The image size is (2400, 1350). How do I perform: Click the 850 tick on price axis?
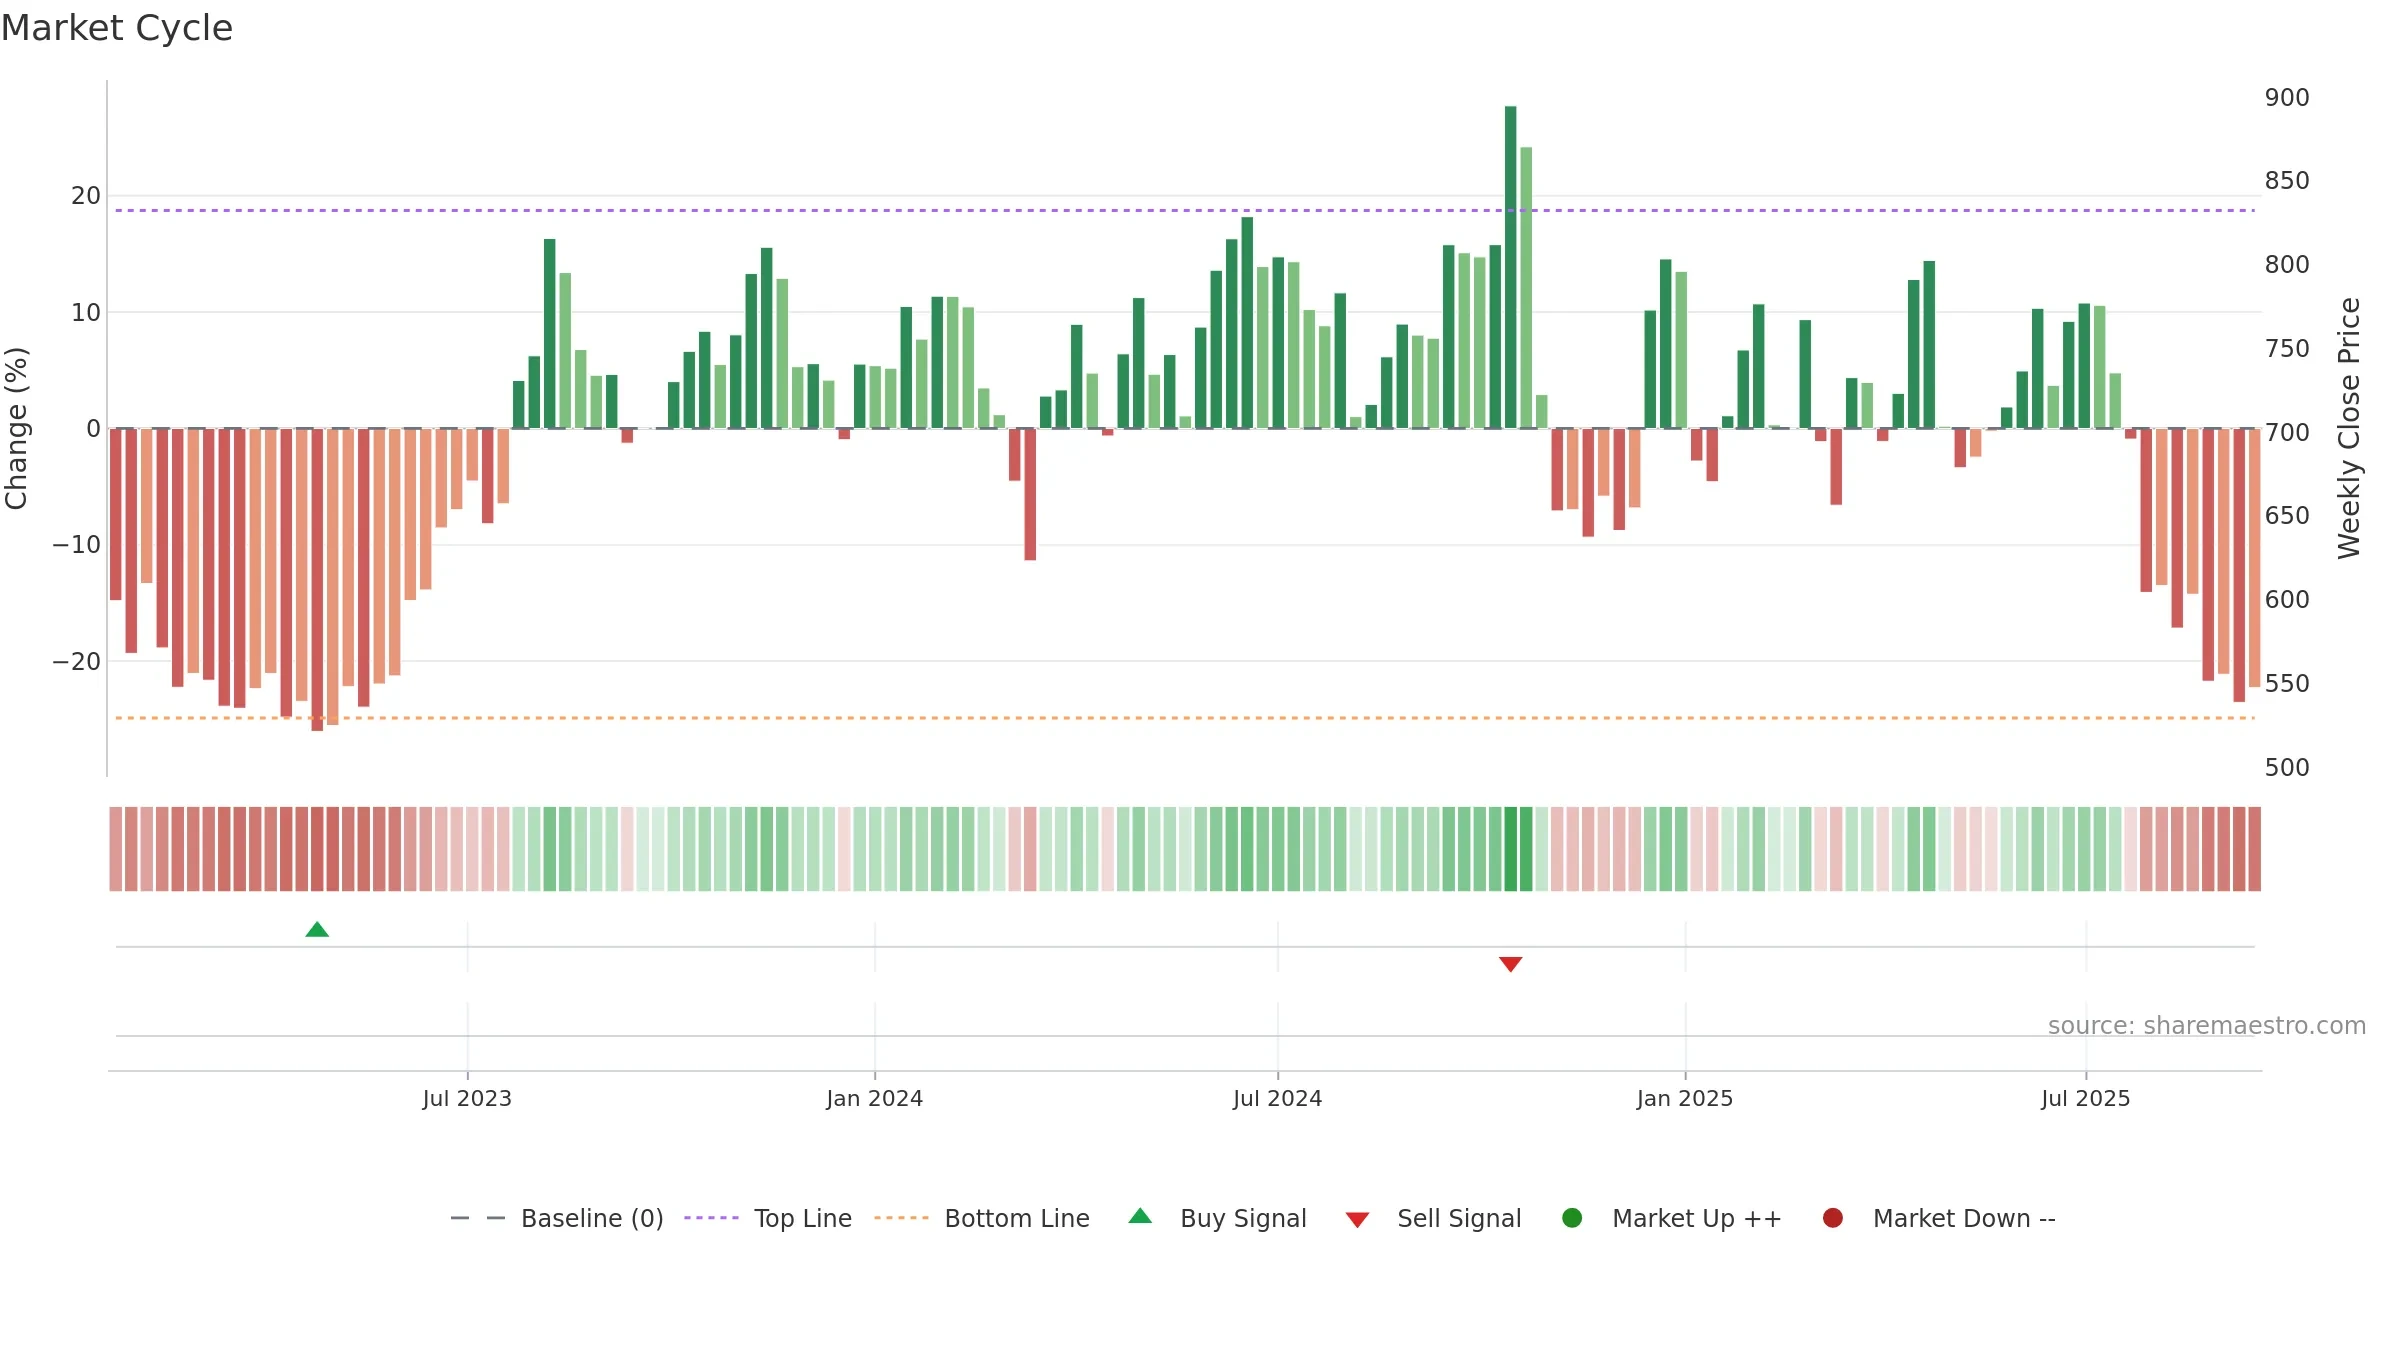2287,181
